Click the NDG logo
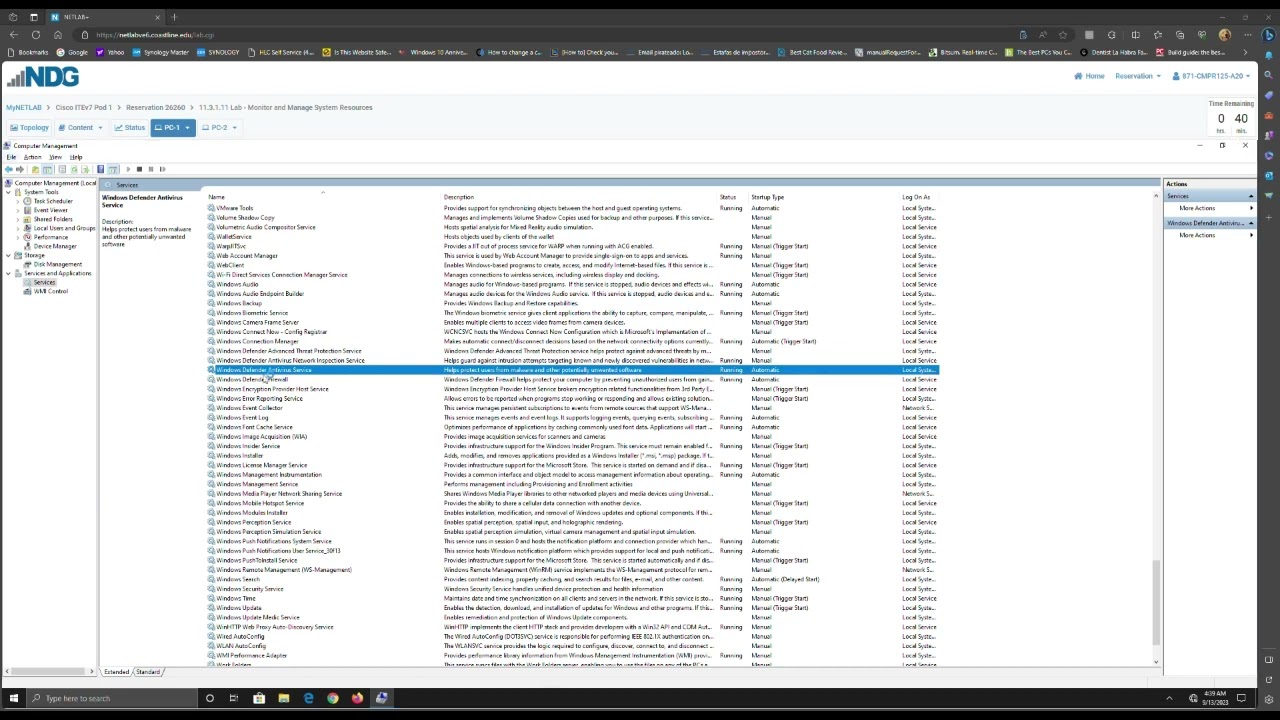 pyautogui.click(x=43, y=76)
